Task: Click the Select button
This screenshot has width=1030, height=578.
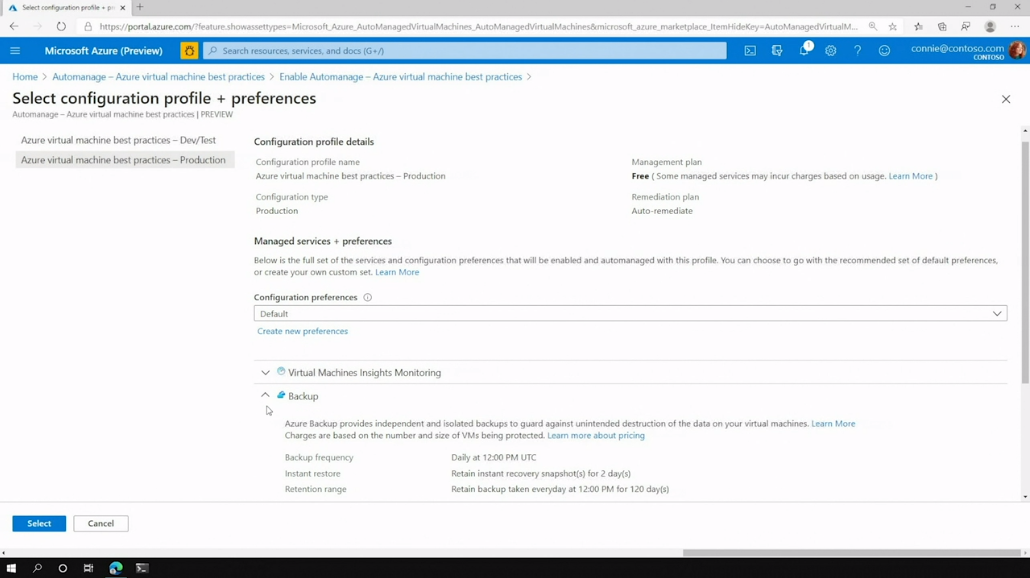Action: (39, 523)
